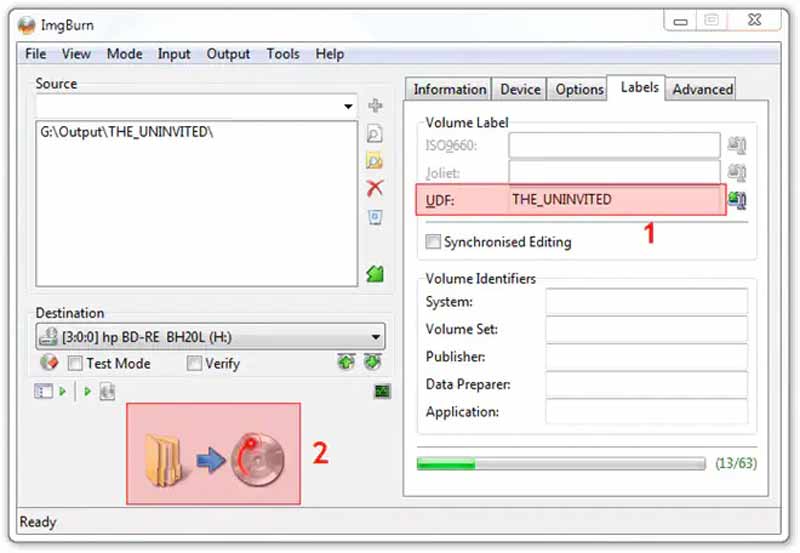The width and height of the screenshot is (800, 553).
Task: Click the Publisher text field
Action: [646, 357]
